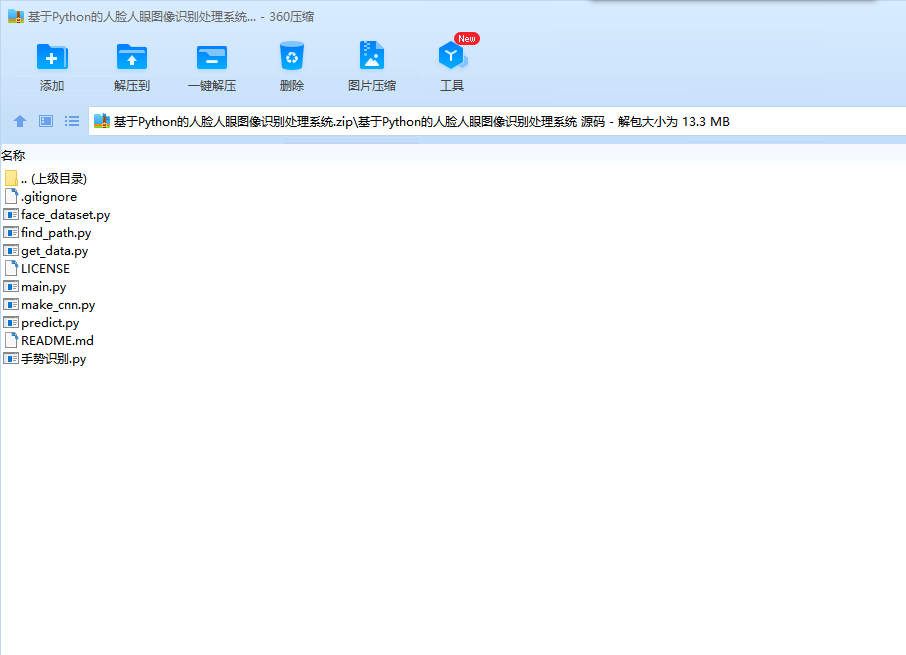Select the .gitignore file name
This screenshot has height=655, width=906.
(x=49, y=197)
